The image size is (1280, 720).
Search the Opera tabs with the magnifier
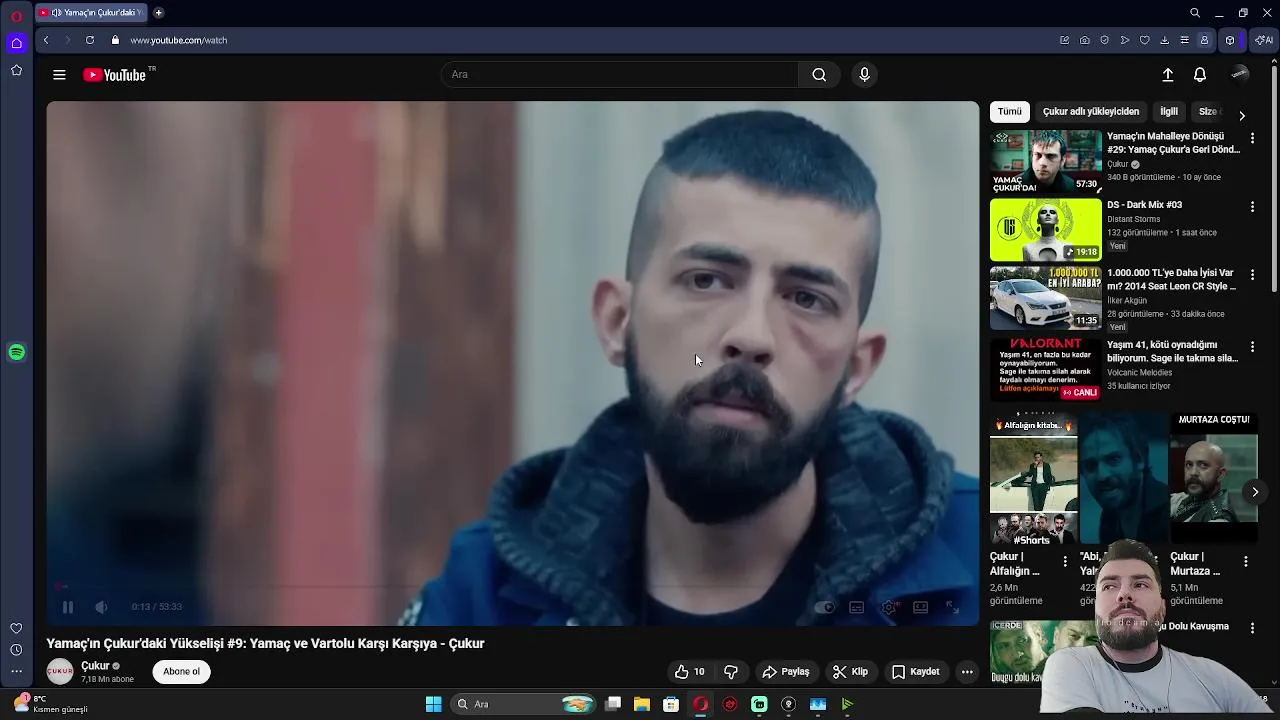point(1195,13)
